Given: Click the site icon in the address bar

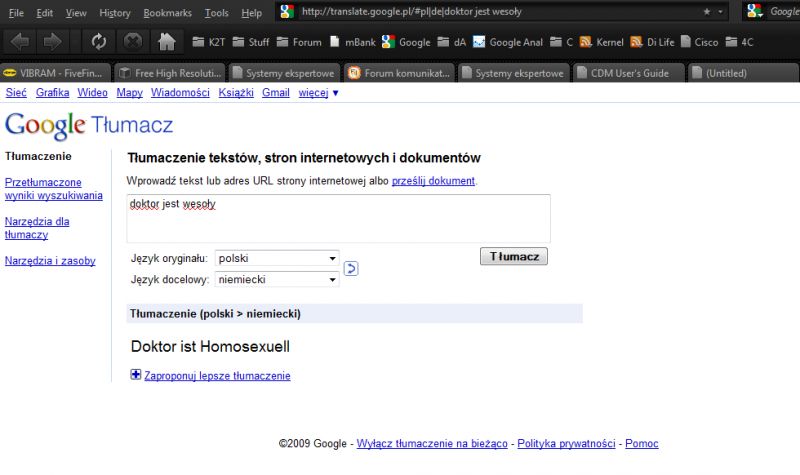Looking at the screenshot, I should click(x=287, y=12).
